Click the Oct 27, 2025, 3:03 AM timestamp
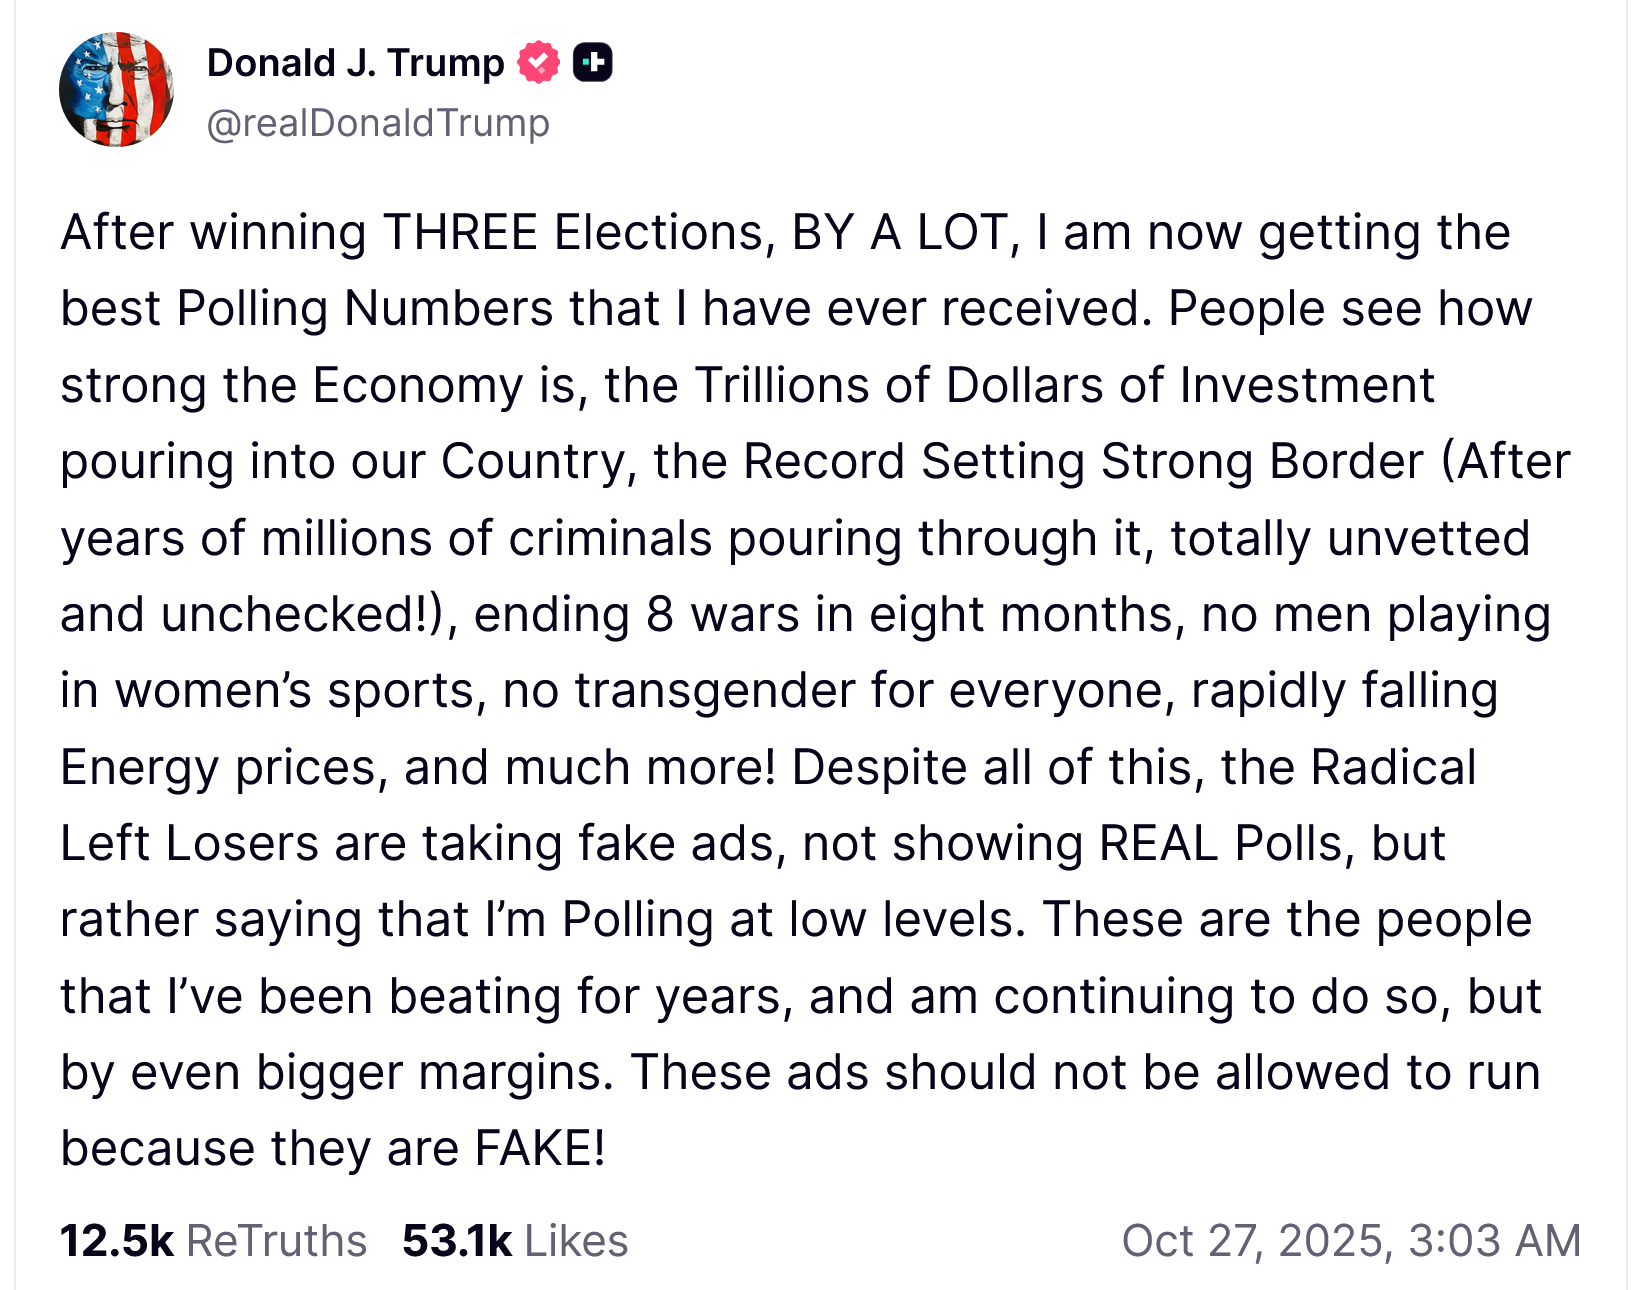 click(1351, 1240)
